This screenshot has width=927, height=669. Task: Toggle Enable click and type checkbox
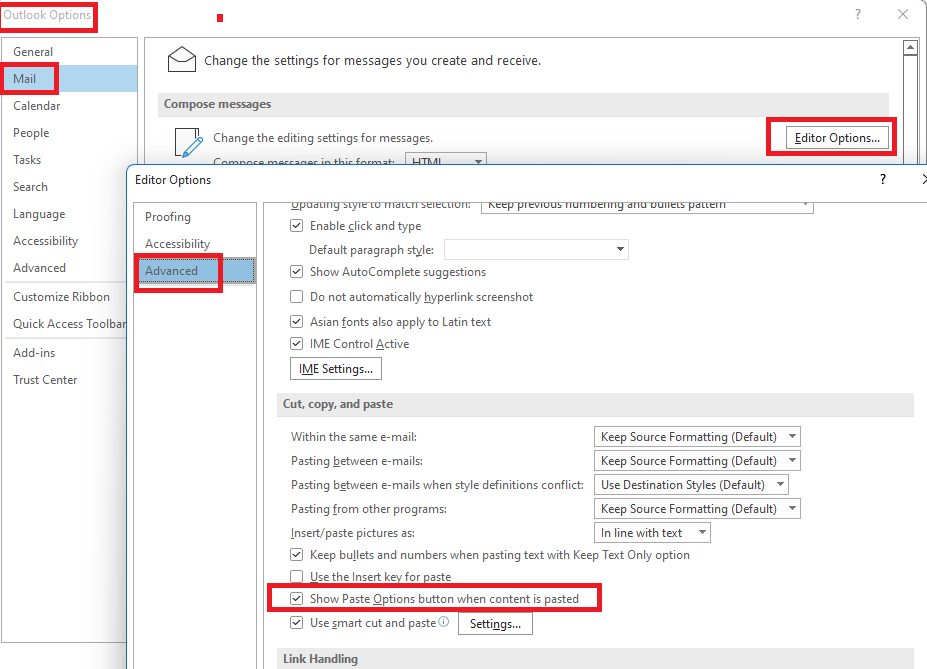click(x=297, y=226)
